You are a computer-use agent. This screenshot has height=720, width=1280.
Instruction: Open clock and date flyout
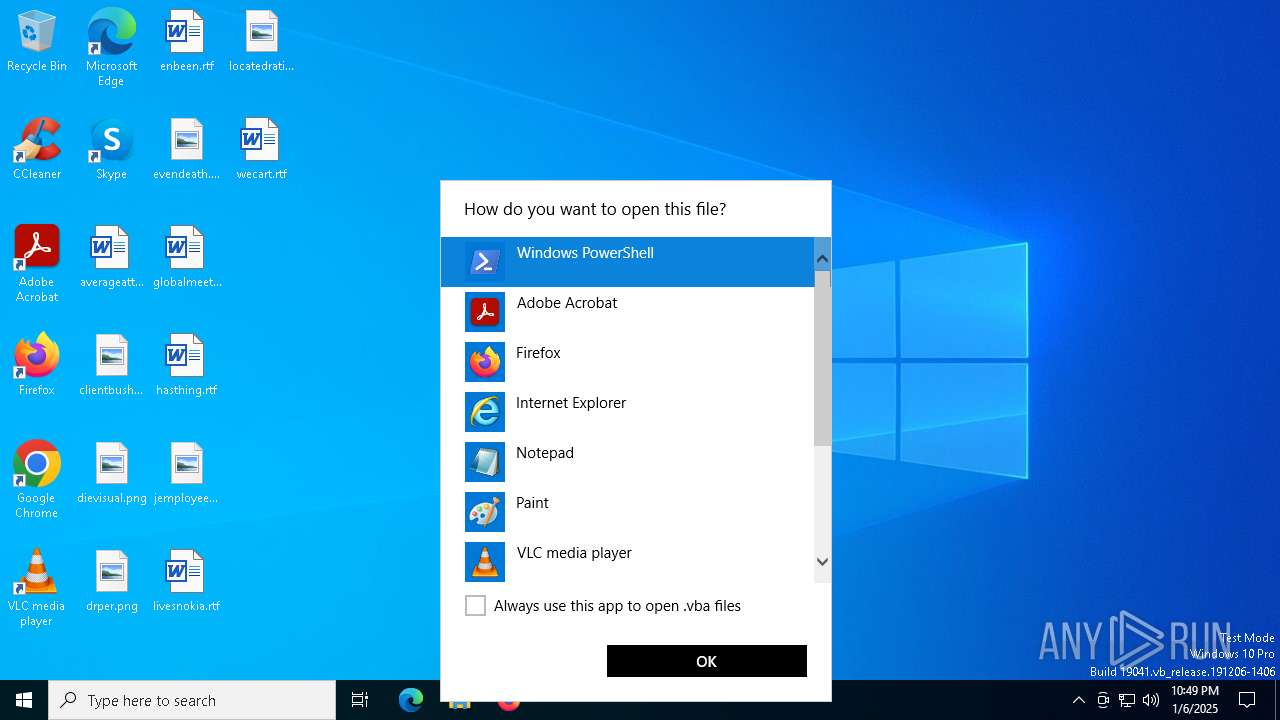click(x=1195, y=700)
